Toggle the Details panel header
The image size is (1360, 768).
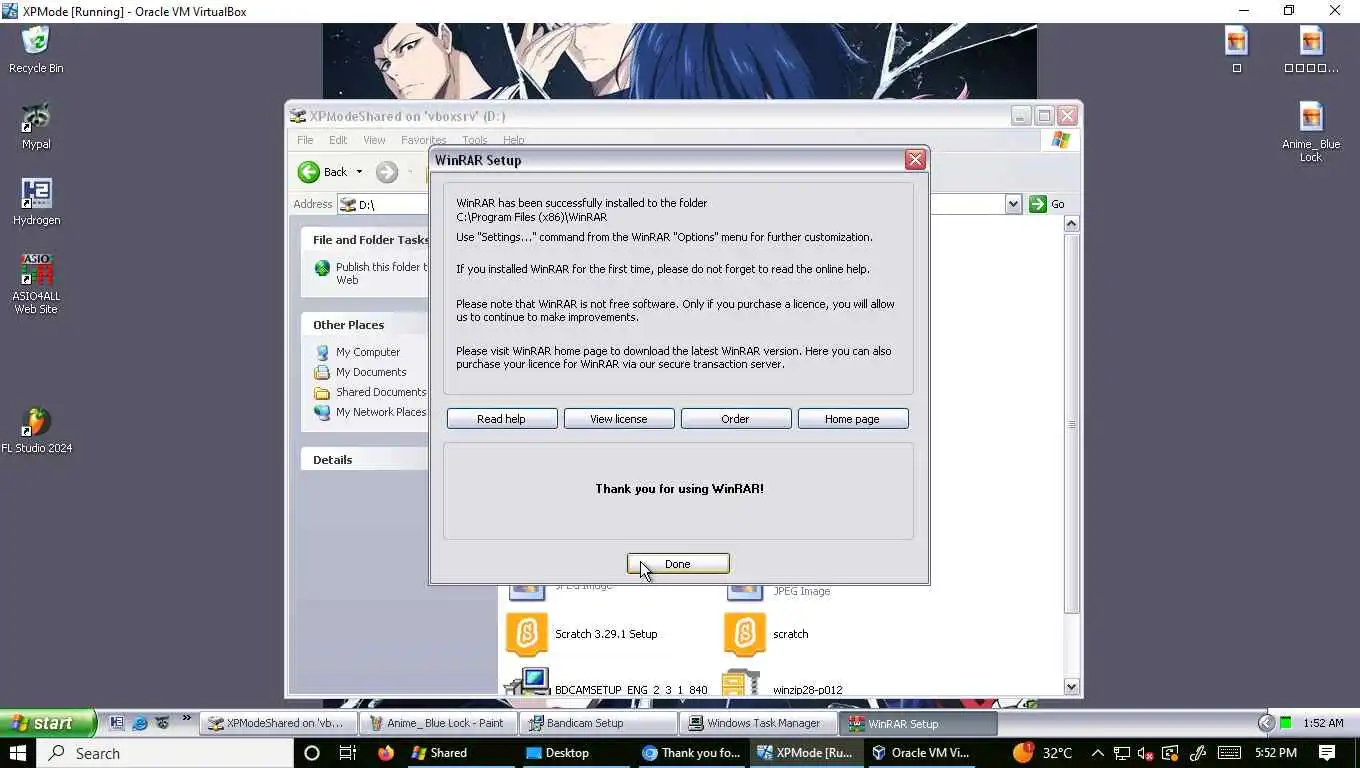364,460
